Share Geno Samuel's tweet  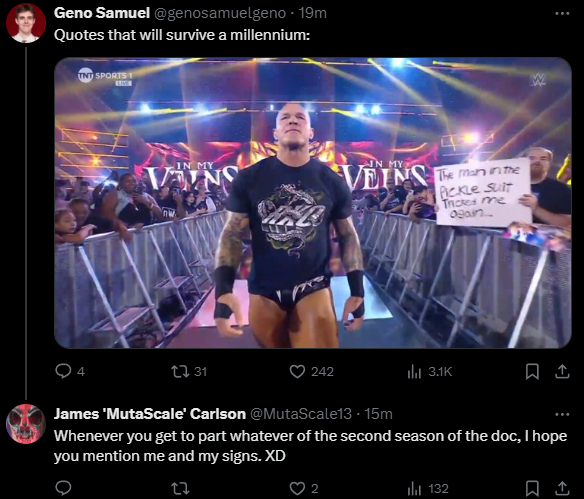click(562, 371)
